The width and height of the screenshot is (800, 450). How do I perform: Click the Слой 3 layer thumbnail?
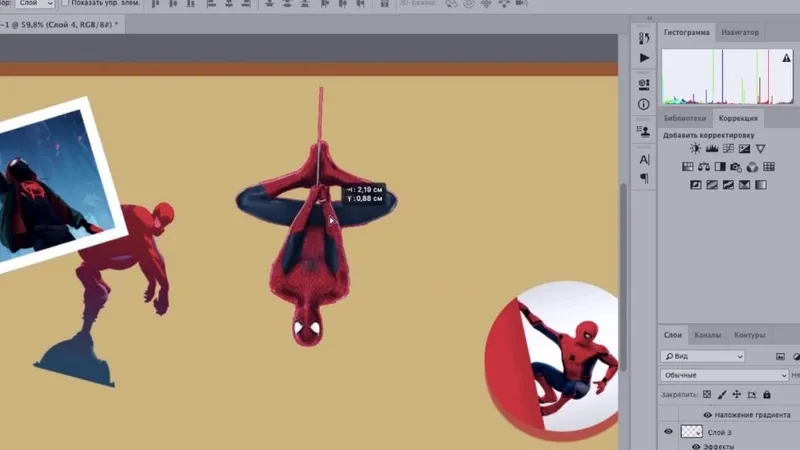pos(691,432)
